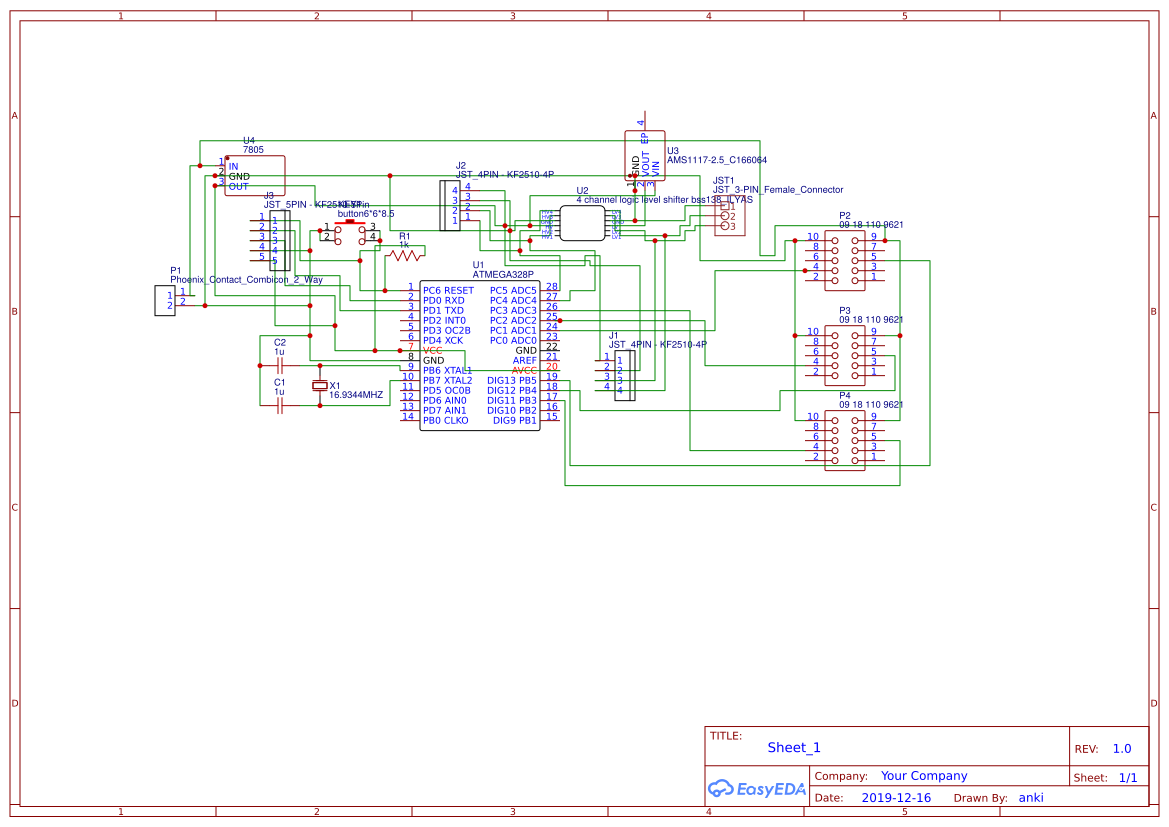This screenshot has height=827, width=1169.
Task: Select the C1 capacitor symbol
Action: 280,407
